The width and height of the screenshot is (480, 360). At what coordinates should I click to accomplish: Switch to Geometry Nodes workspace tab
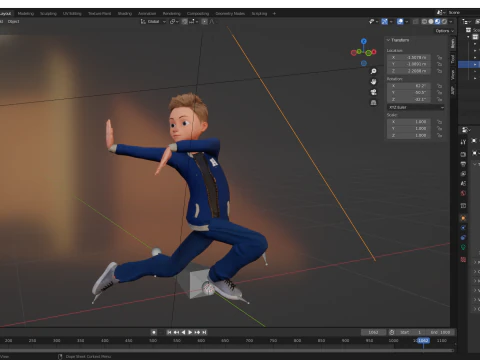(230, 14)
